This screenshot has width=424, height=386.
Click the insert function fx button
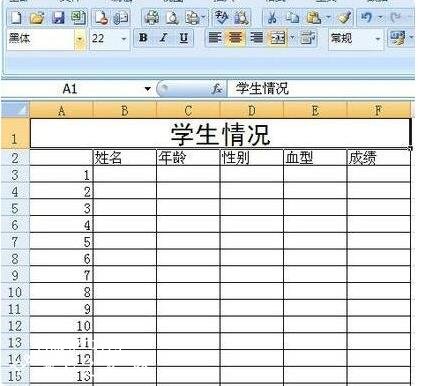217,89
